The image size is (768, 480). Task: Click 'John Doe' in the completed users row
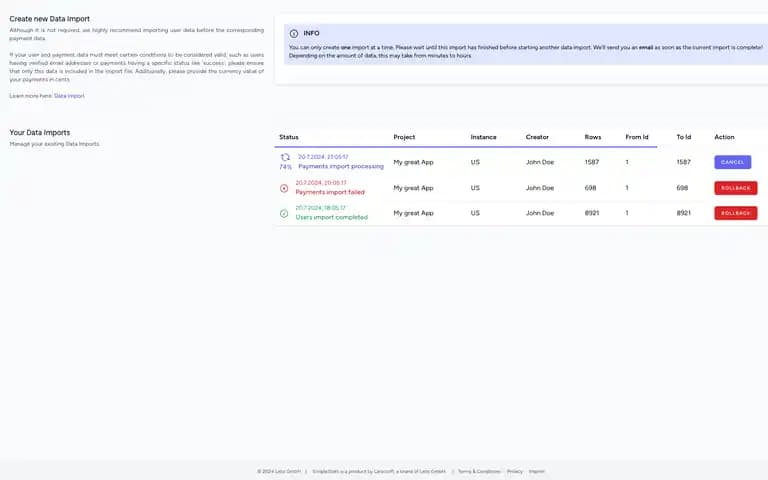click(540, 213)
